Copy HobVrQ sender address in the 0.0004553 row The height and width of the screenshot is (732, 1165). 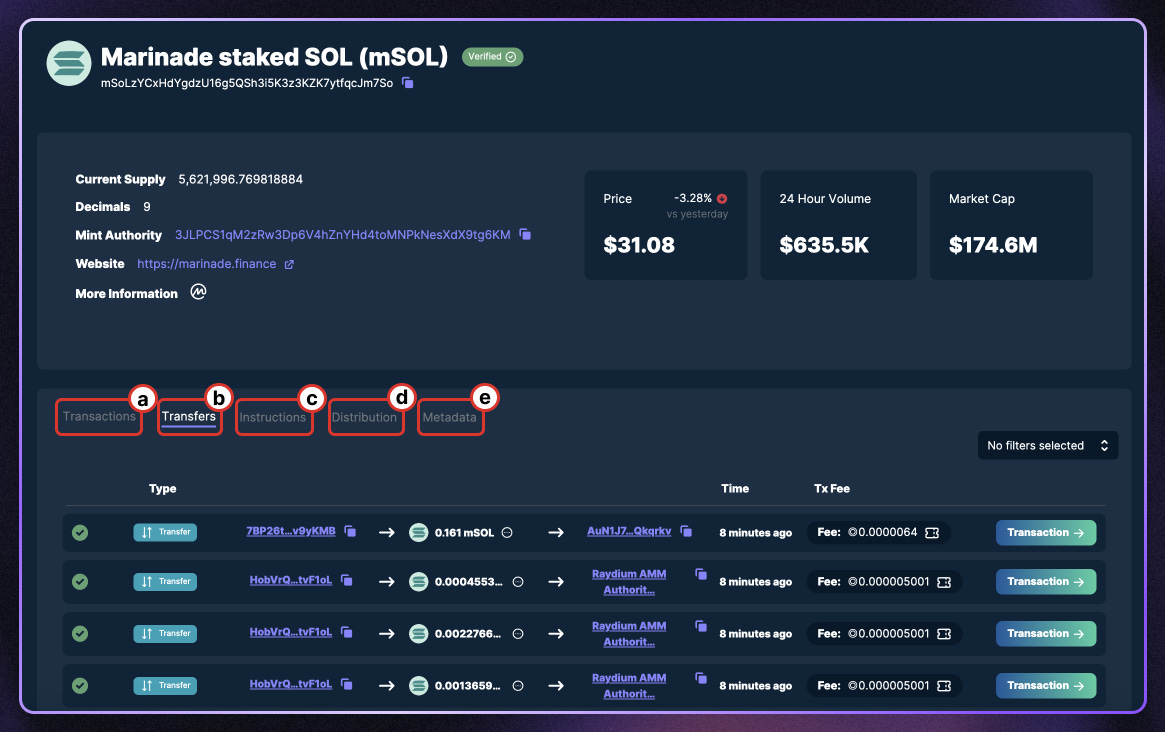pos(346,580)
